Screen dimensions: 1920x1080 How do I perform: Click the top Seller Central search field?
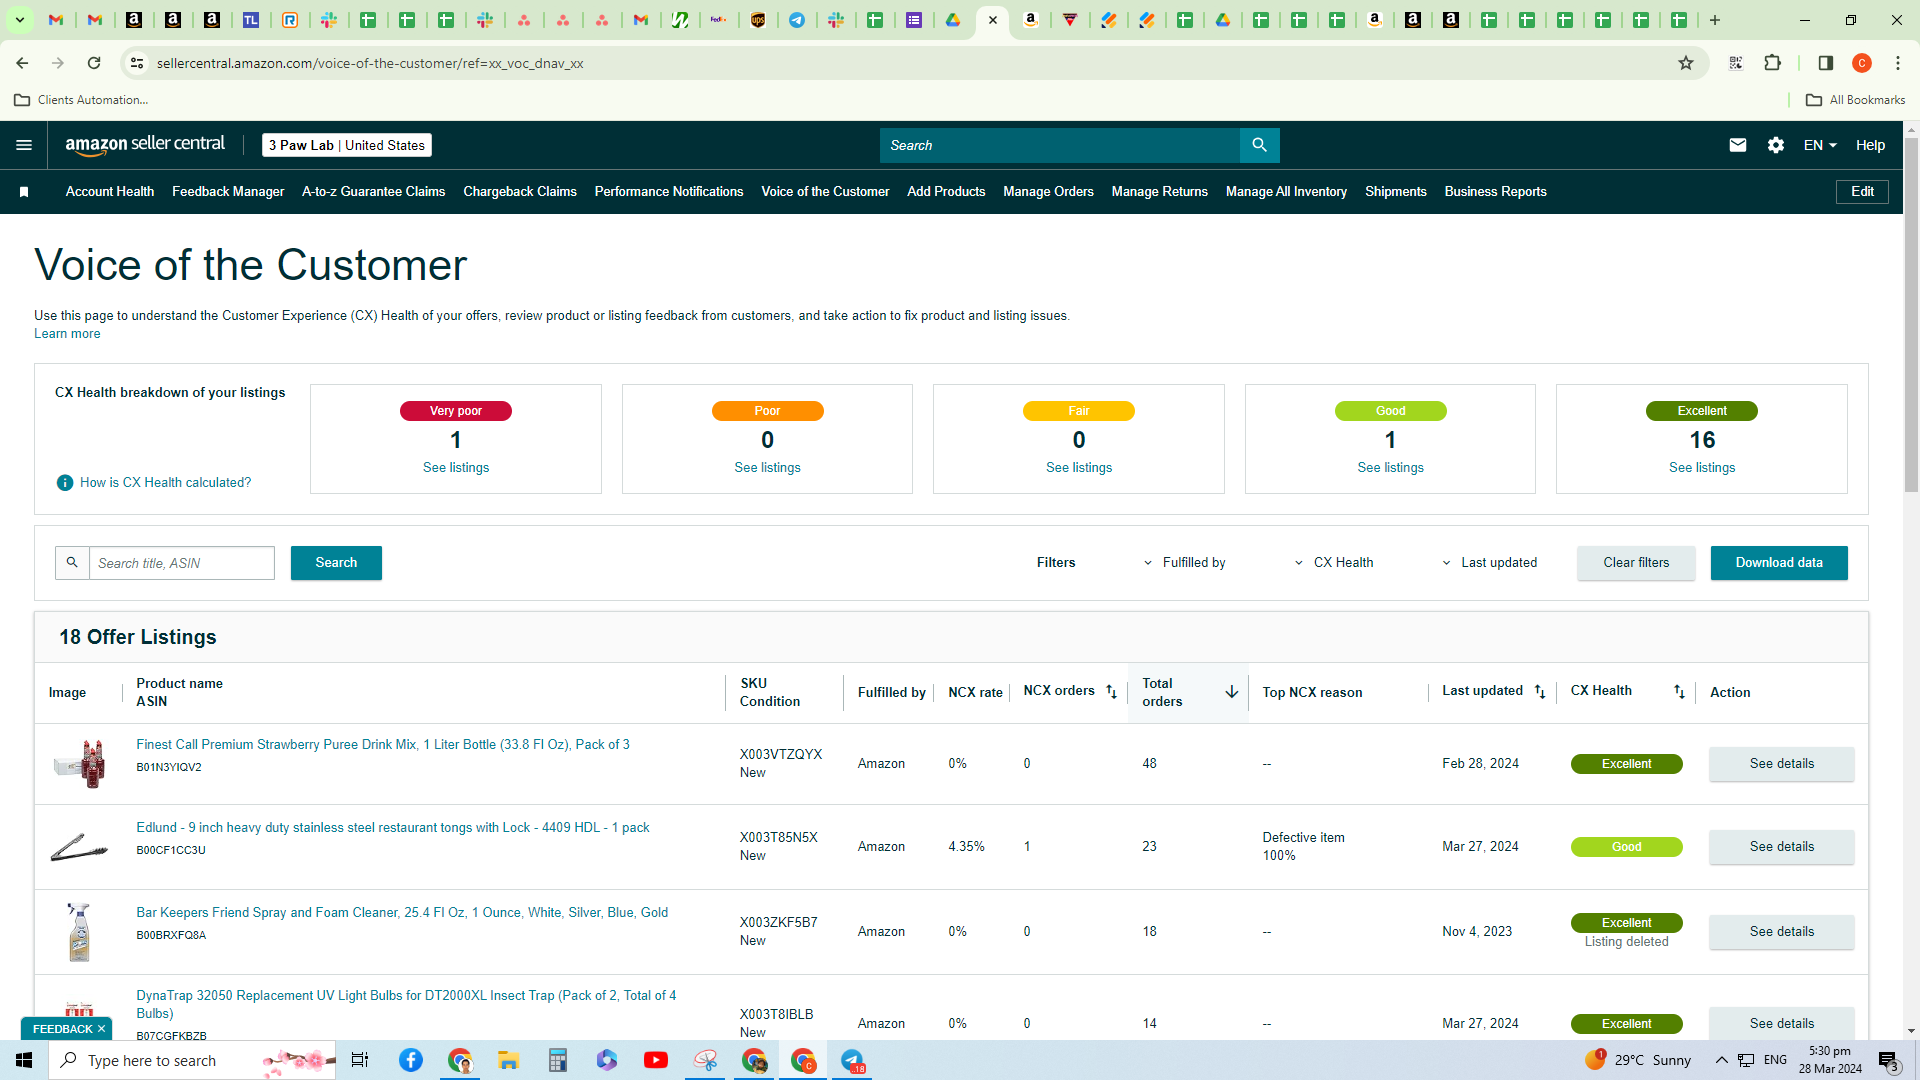[x=1060, y=145]
